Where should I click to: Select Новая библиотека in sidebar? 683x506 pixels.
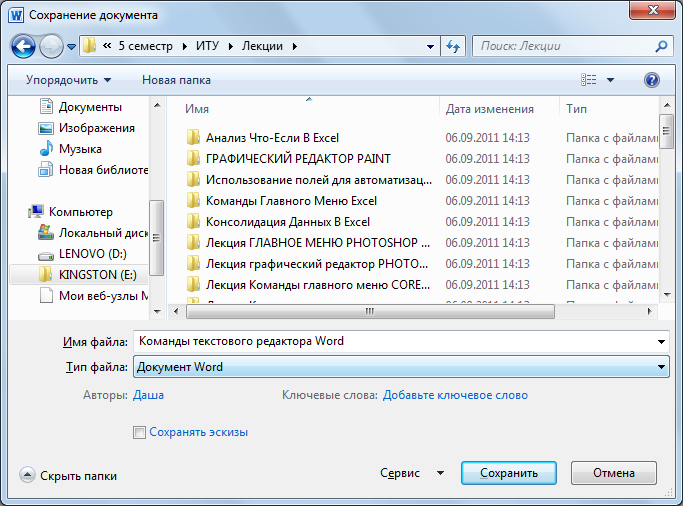coord(93,170)
